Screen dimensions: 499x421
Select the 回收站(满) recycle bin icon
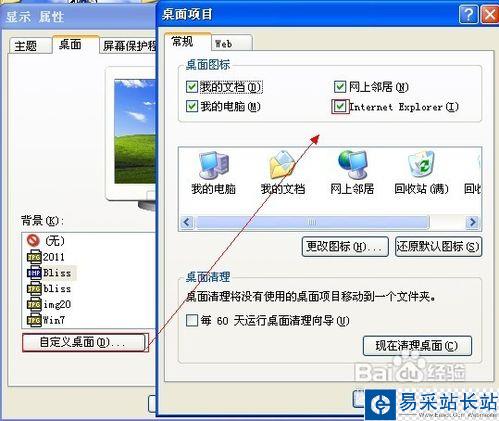point(422,165)
